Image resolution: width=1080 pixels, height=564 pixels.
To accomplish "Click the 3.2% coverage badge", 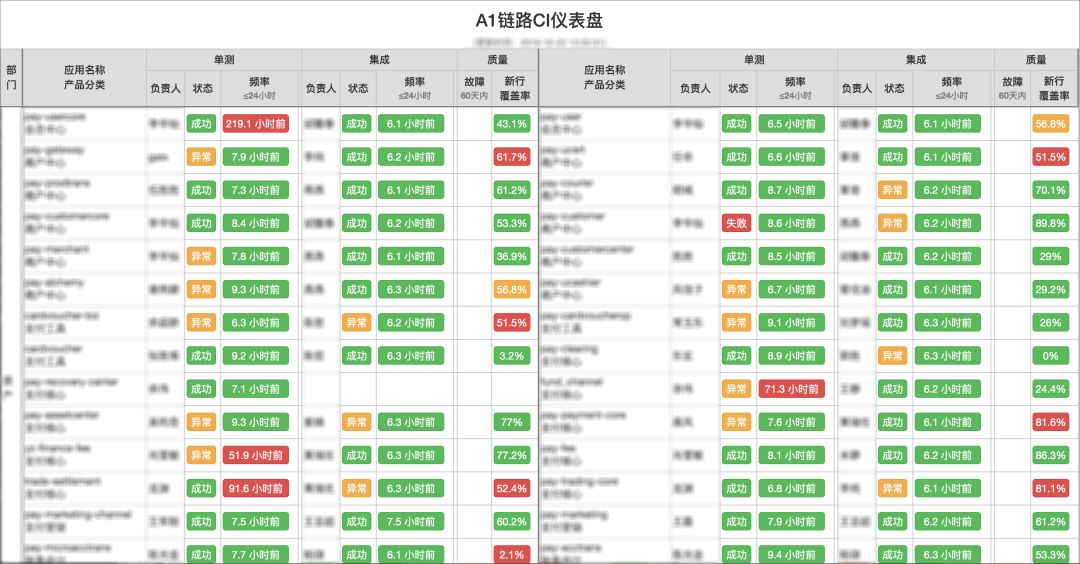I will point(512,356).
